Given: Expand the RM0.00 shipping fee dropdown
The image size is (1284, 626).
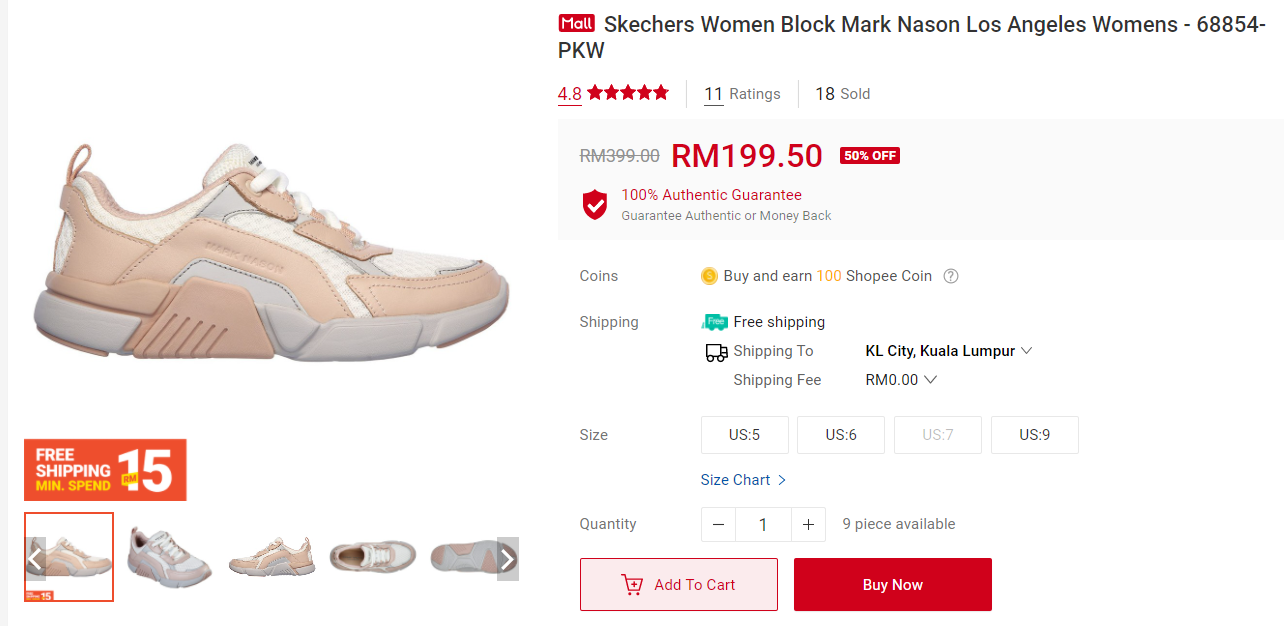Looking at the screenshot, I should (930, 380).
